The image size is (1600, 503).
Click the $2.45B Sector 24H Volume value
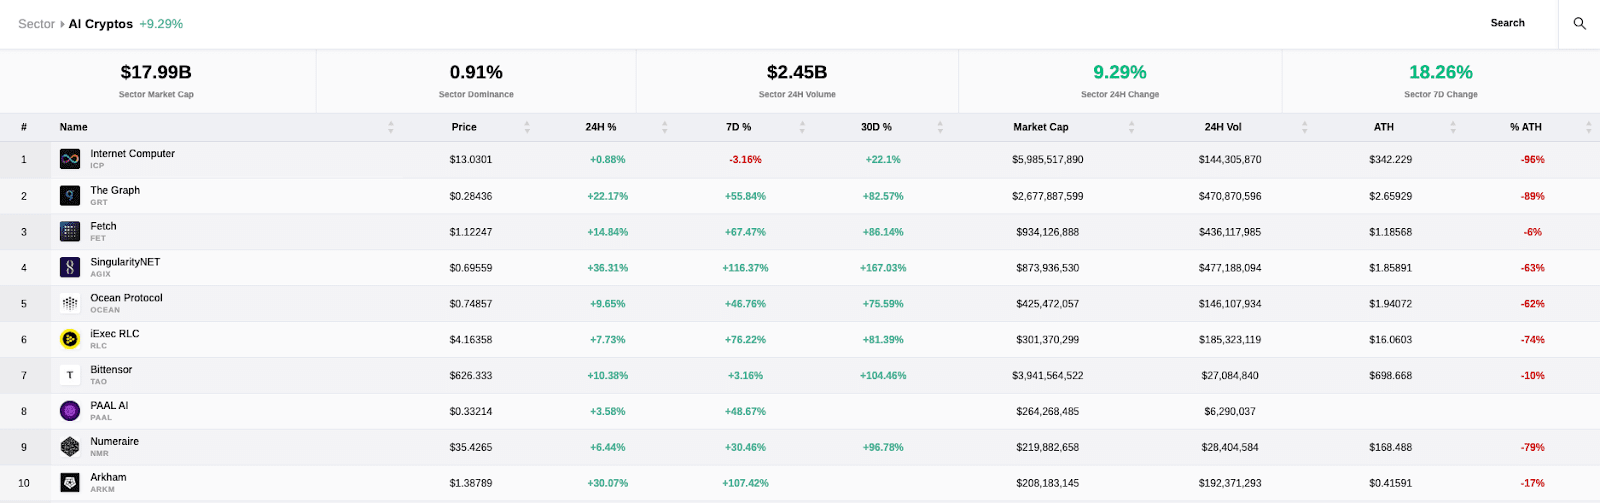[797, 72]
